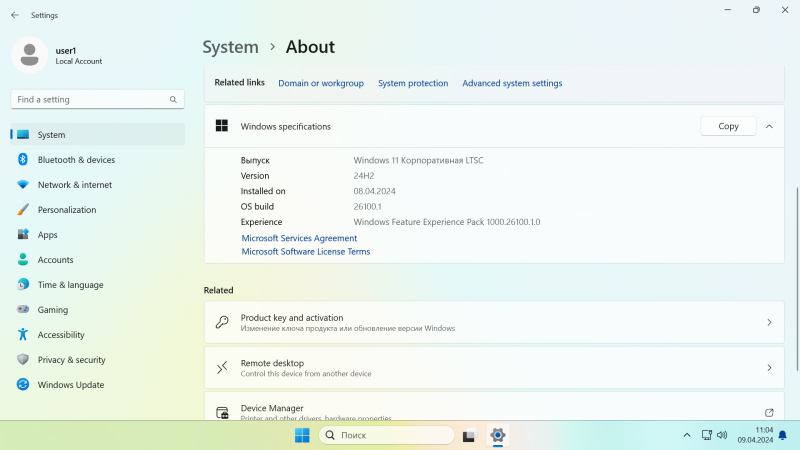Open Network & internet settings
This screenshot has height=450, width=800.
tap(97, 185)
